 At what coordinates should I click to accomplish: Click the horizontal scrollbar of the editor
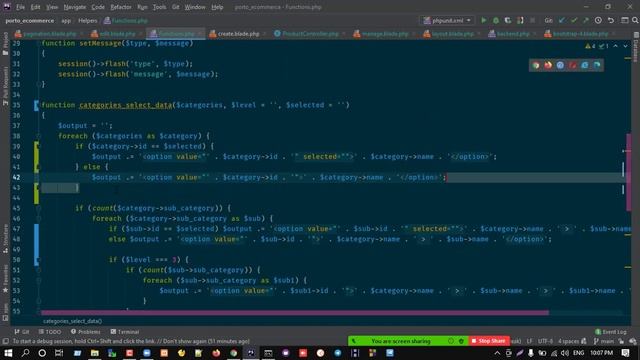tap(295, 313)
